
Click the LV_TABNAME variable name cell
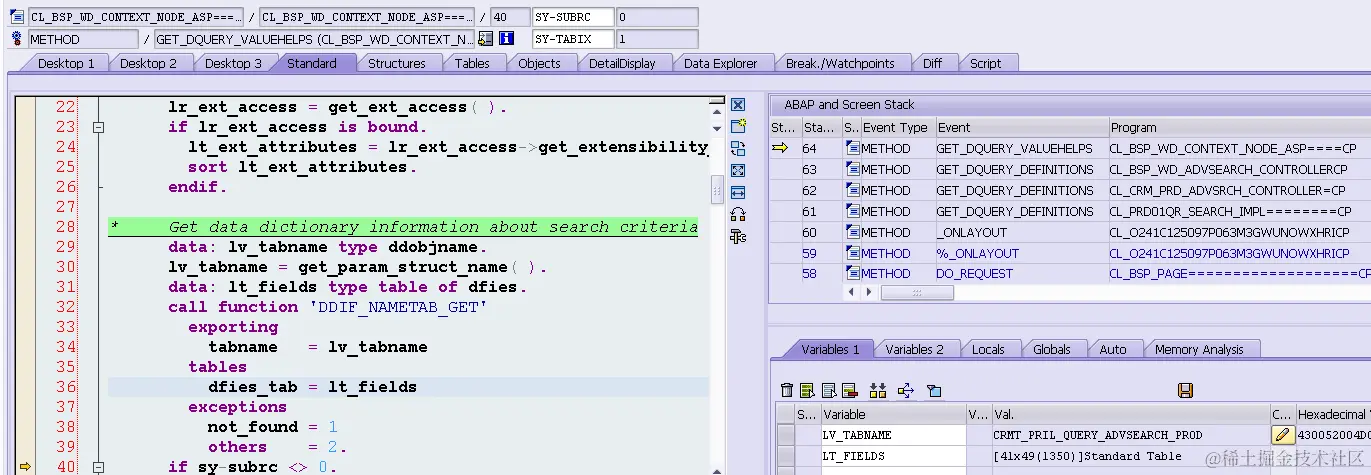pos(893,435)
